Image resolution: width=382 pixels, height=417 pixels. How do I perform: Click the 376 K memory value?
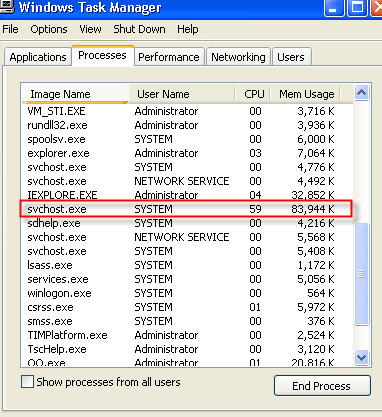(321, 321)
